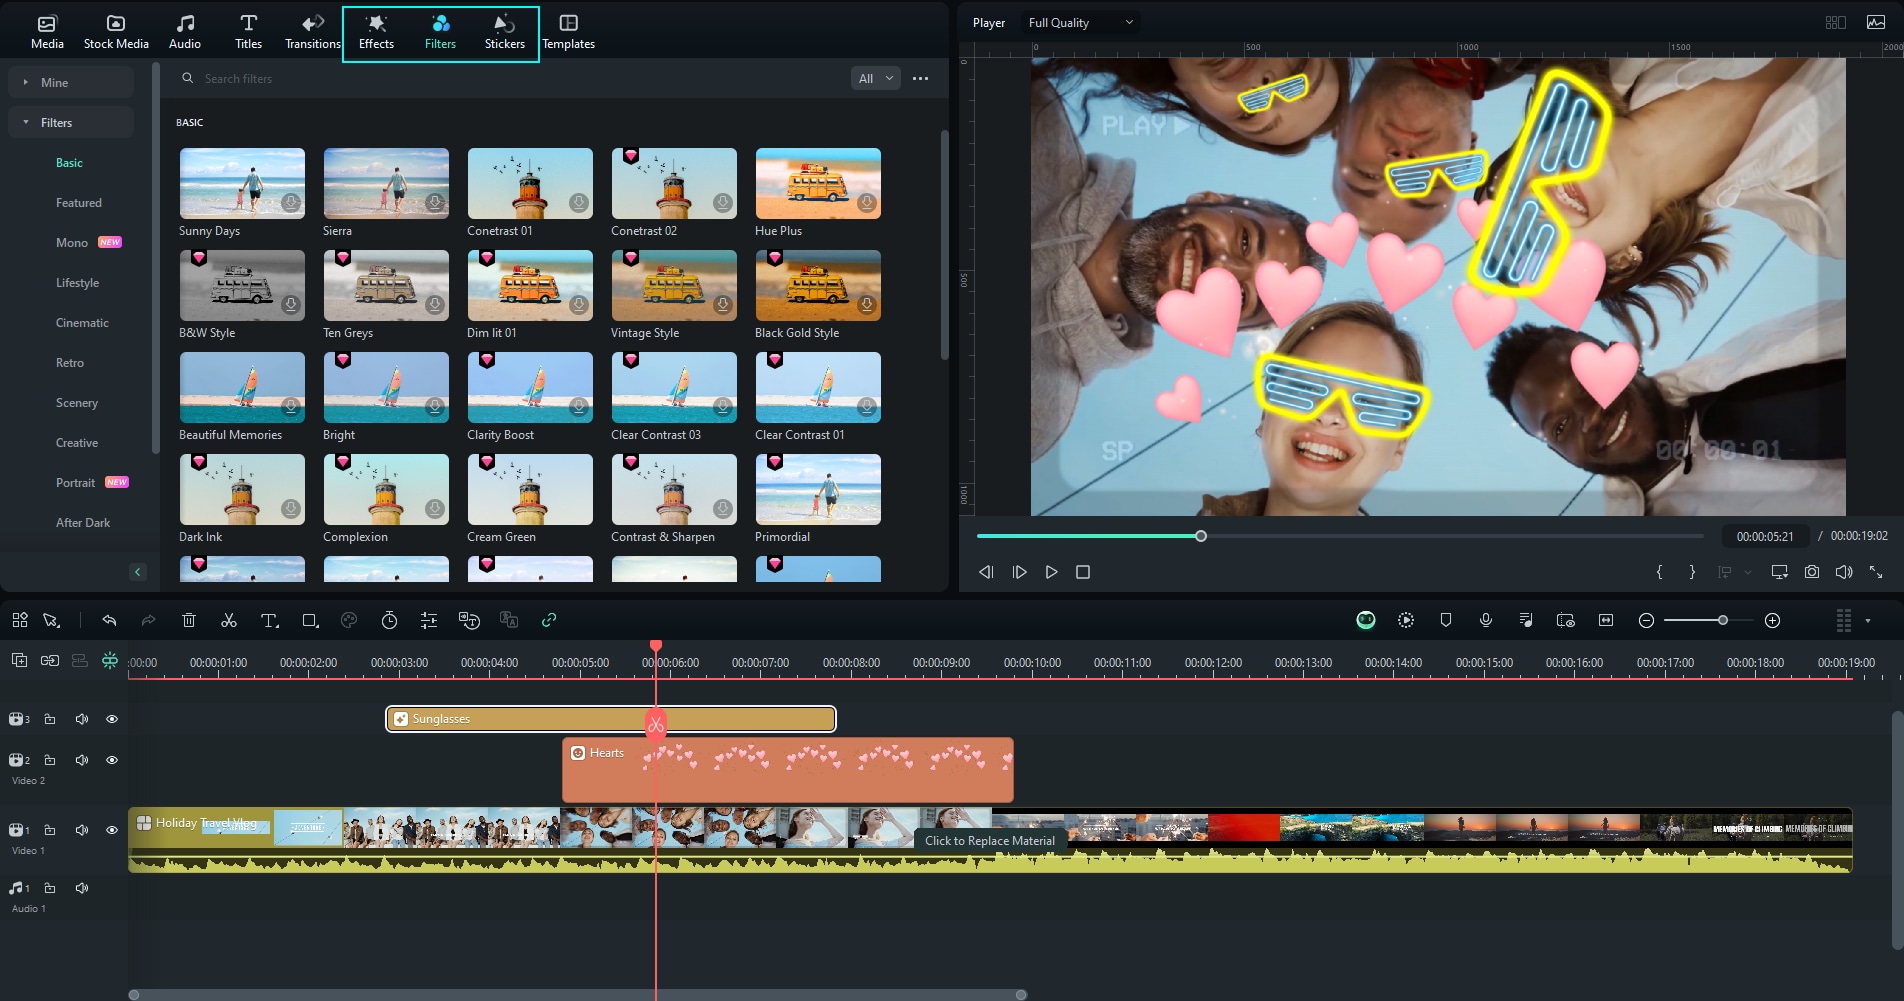This screenshot has height=1001, width=1904.
Task: Select the Hearts clip on timeline
Action: (788, 770)
